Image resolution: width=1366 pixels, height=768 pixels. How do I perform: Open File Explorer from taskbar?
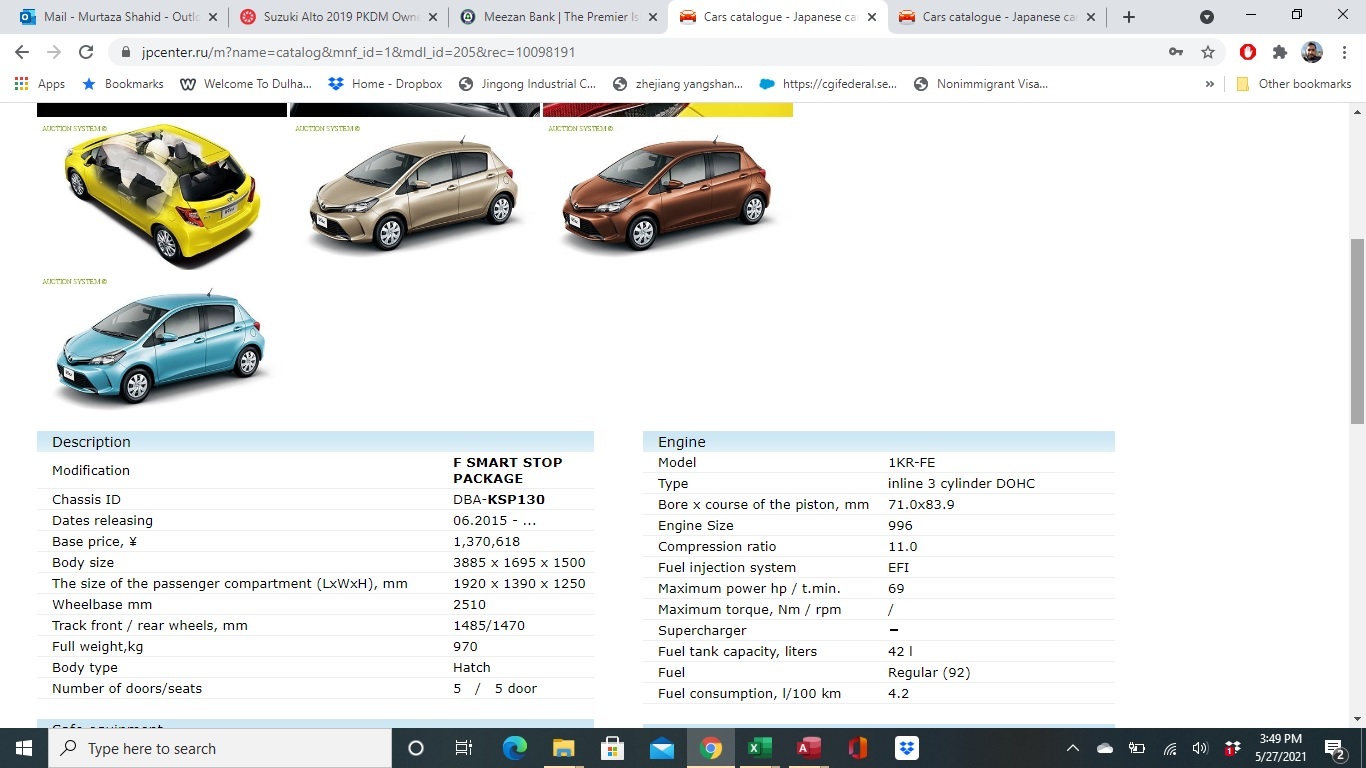(x=563, y=748)
